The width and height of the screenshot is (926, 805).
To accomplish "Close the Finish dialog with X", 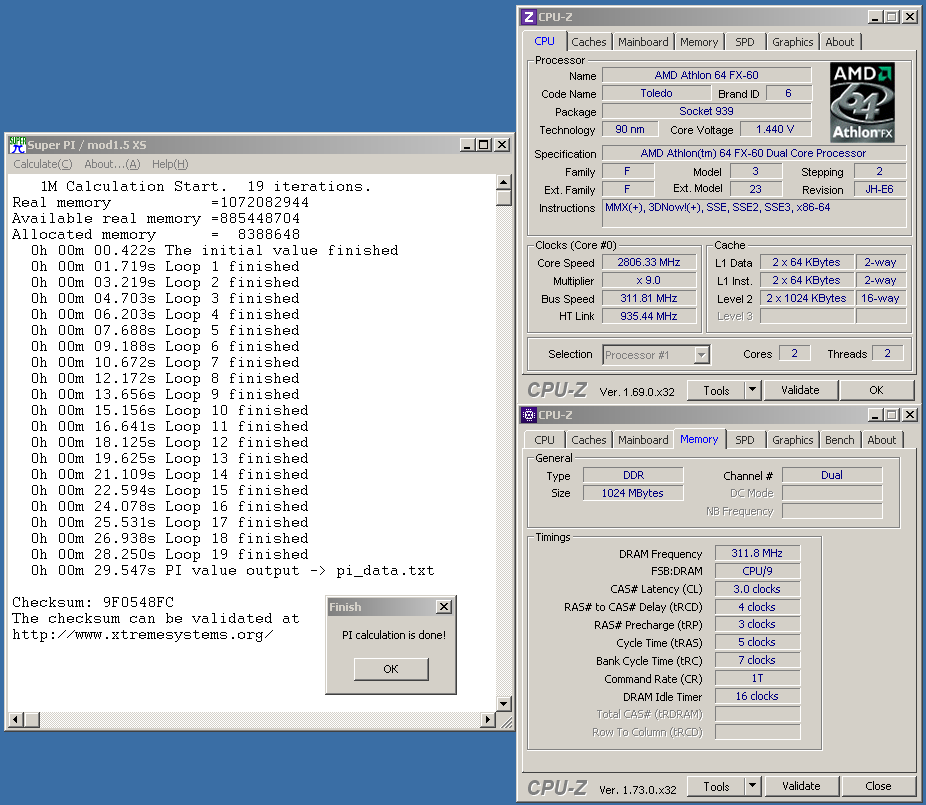I will pos(444,607).
